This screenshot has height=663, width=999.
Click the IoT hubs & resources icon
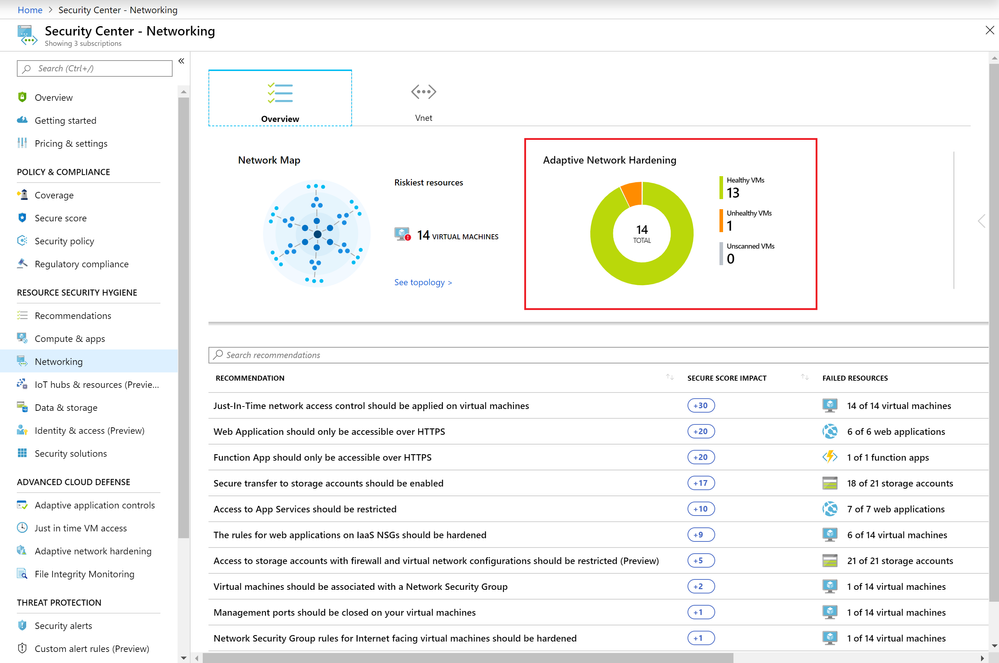(22, 384)
